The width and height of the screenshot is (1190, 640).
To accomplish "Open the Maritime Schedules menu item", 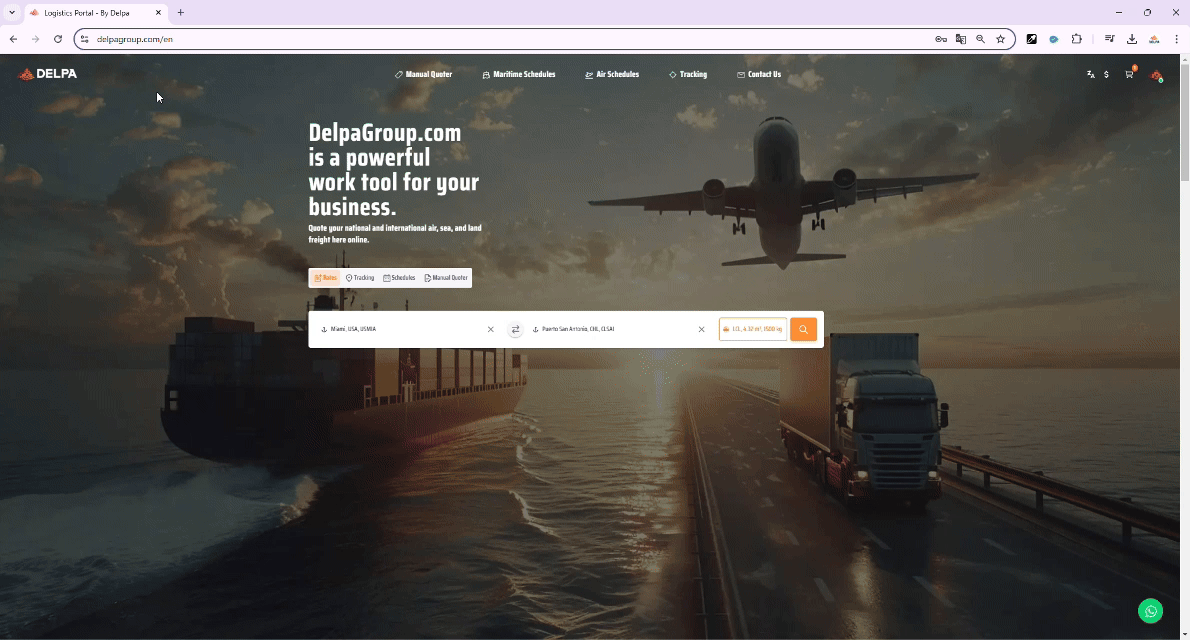I will pyautogui.click(x=518, y=74).
